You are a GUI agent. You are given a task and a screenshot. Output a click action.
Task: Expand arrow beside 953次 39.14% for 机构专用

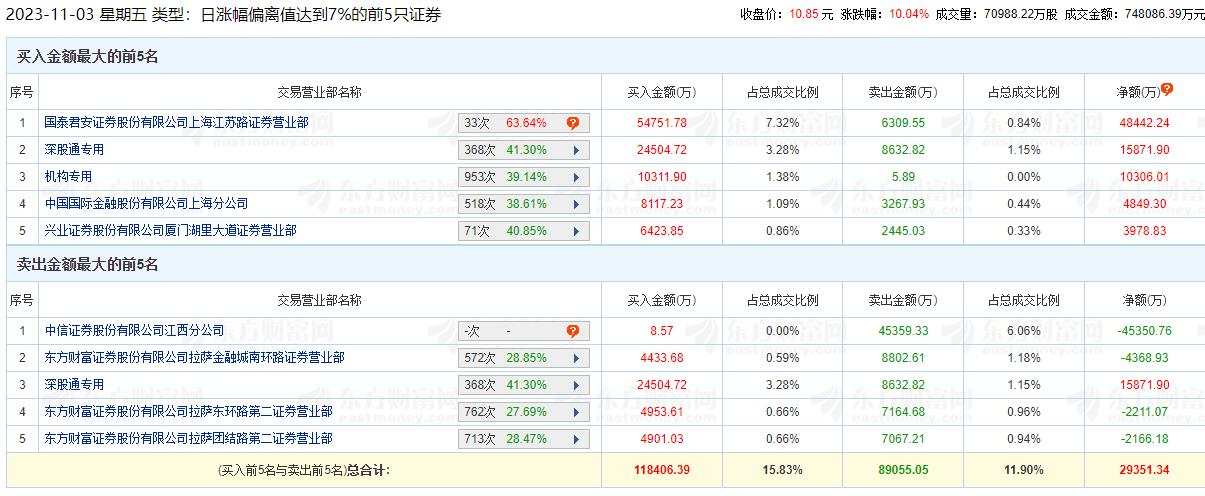[x=576, y=177]
